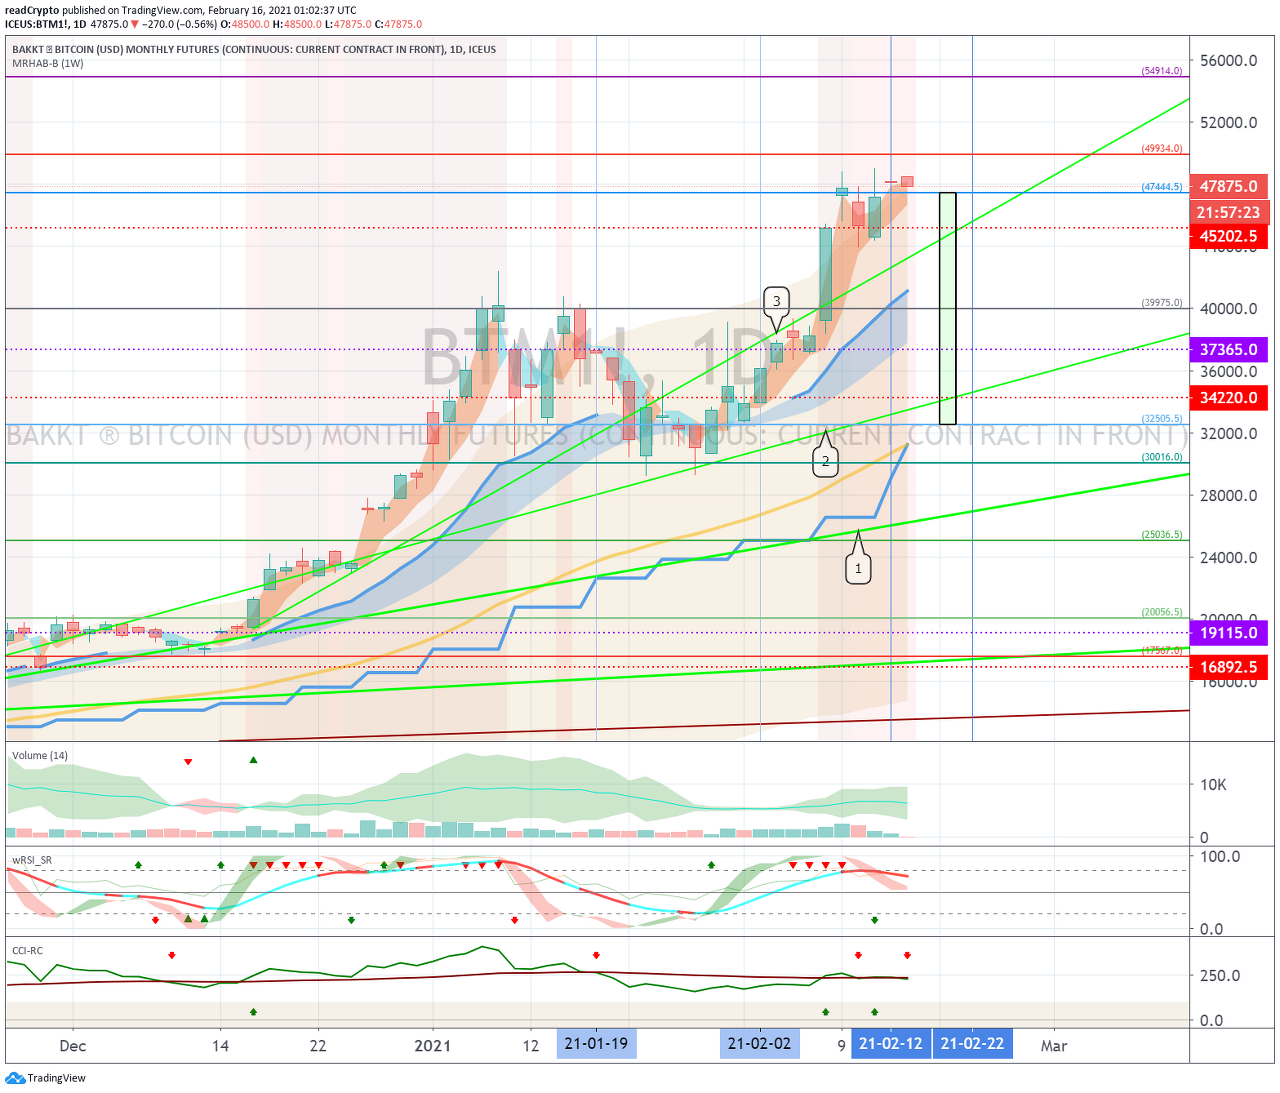Click the red price label 45202.5
This screenshot has width=1280, height=1093.
coord(1229,237)
